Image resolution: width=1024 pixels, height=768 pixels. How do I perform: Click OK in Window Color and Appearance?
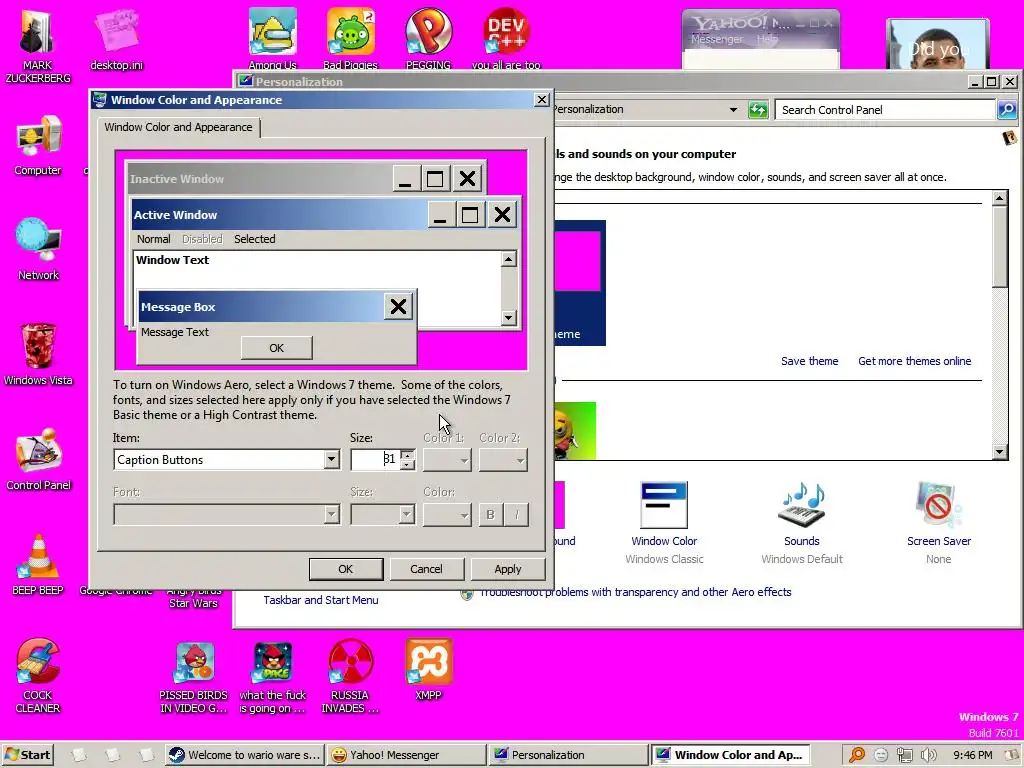pyautogui.click(x=345, y=569)
